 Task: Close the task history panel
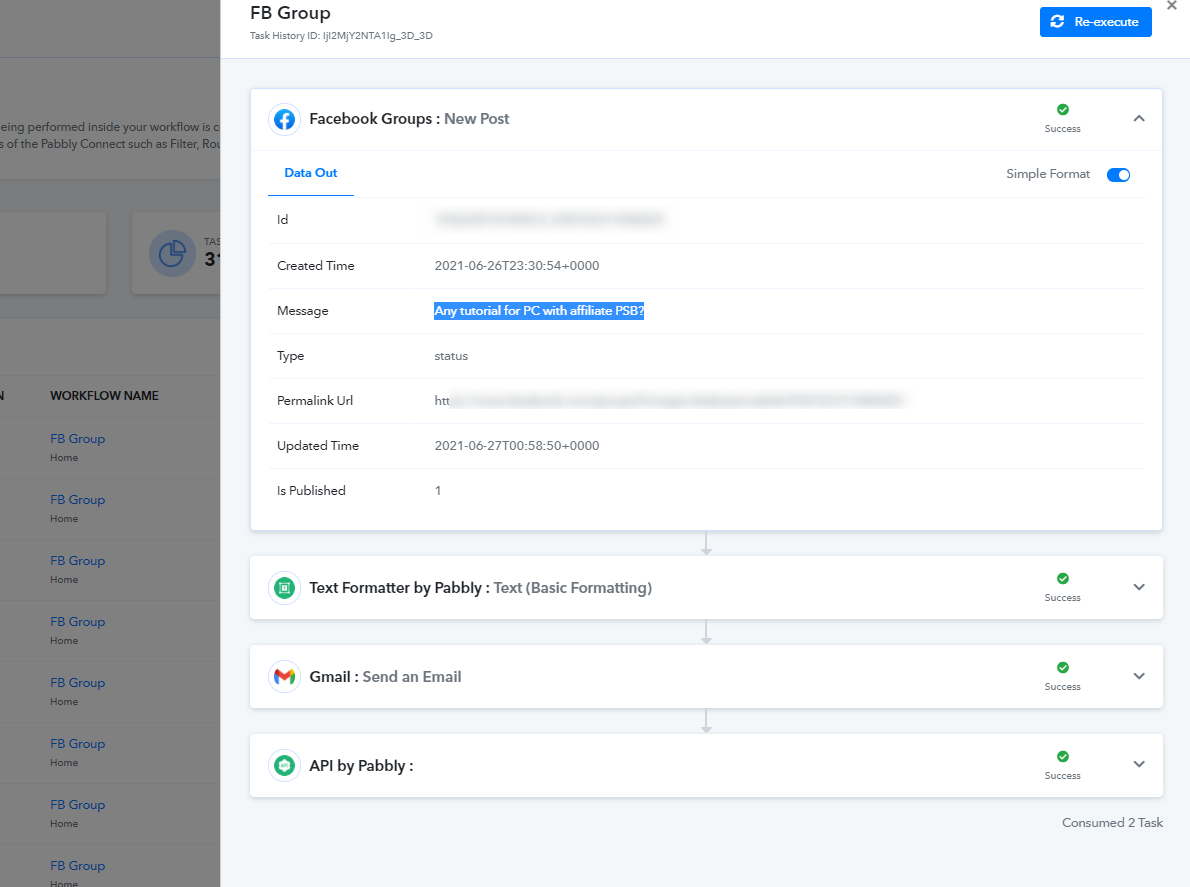1171,5
